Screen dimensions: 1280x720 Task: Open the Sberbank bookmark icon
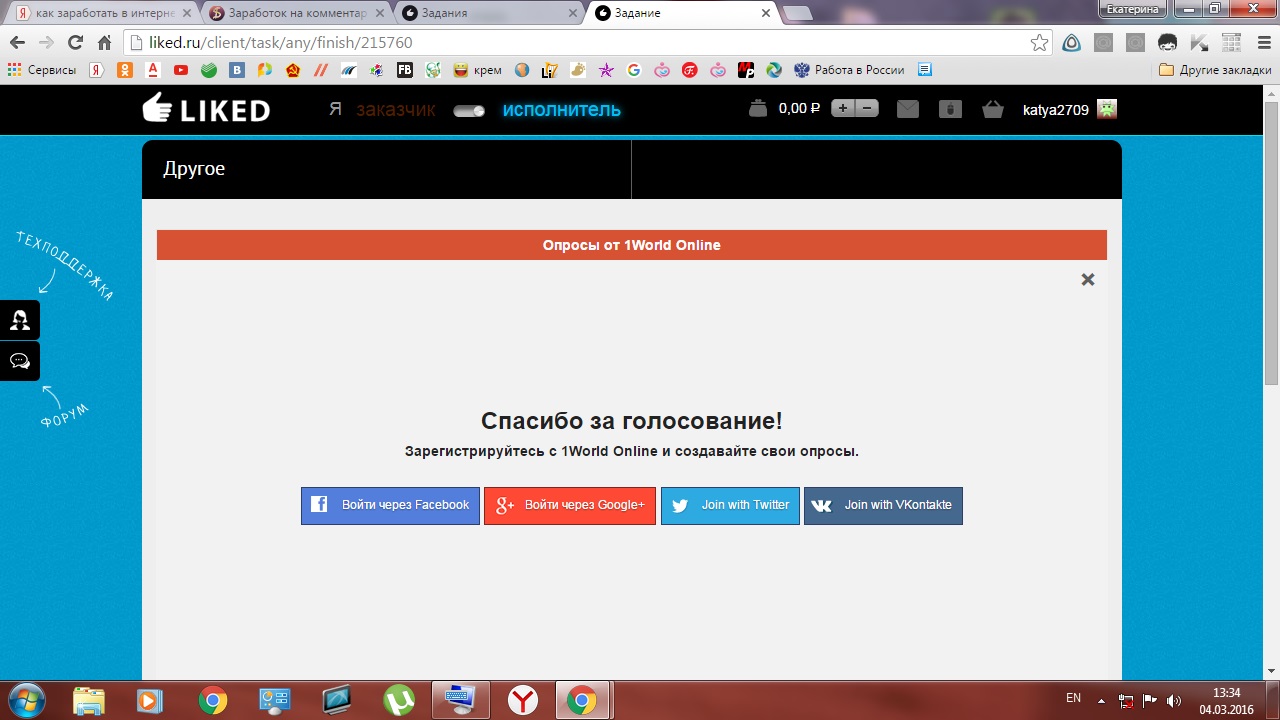click(x=209, y=70)
